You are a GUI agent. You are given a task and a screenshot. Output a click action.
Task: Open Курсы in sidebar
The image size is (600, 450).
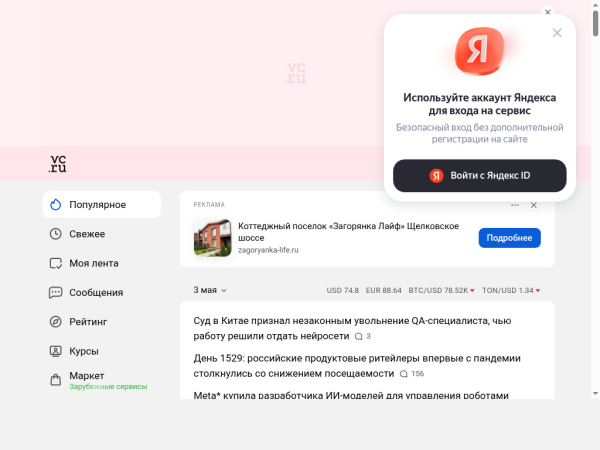tap(102, 351)
